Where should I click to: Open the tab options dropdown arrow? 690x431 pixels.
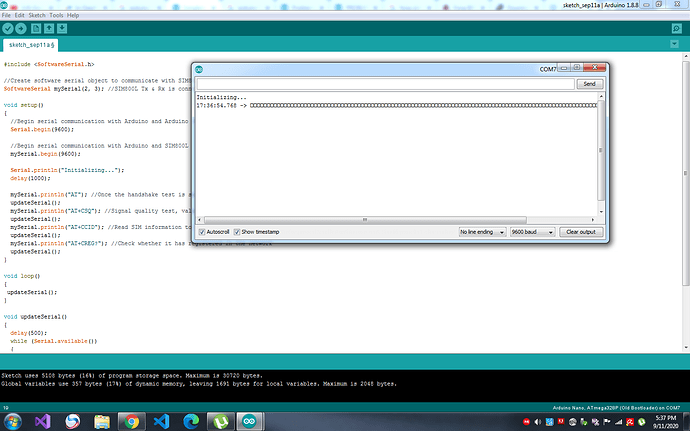pyautogui.click(x=674, y=44)
